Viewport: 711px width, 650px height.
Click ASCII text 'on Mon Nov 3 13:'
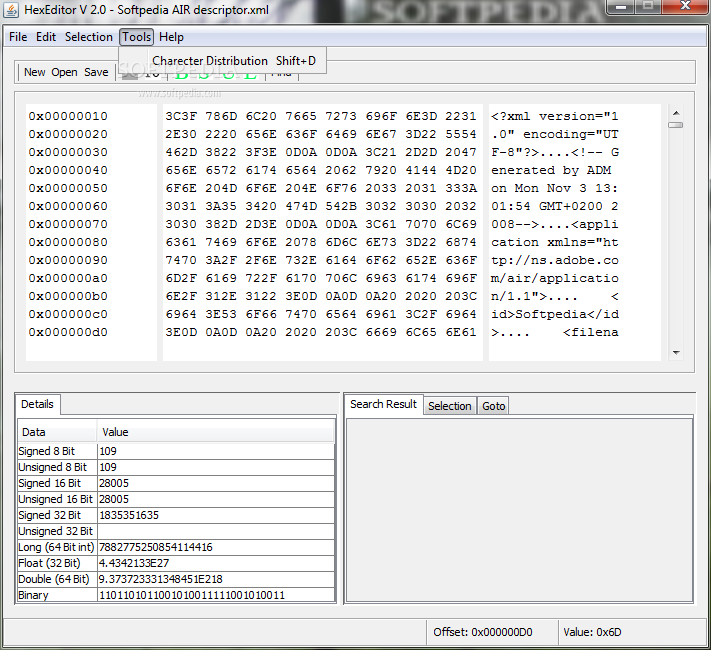(x=555, y=188)
